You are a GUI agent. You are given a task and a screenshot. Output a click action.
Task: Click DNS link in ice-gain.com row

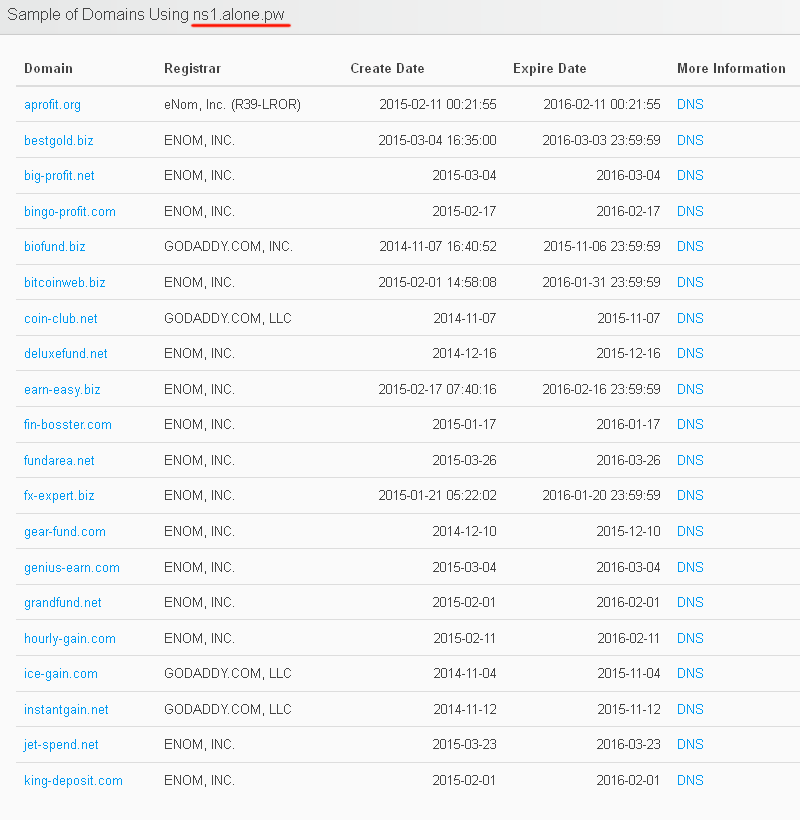pyautogui.click(x=690, y=673)
